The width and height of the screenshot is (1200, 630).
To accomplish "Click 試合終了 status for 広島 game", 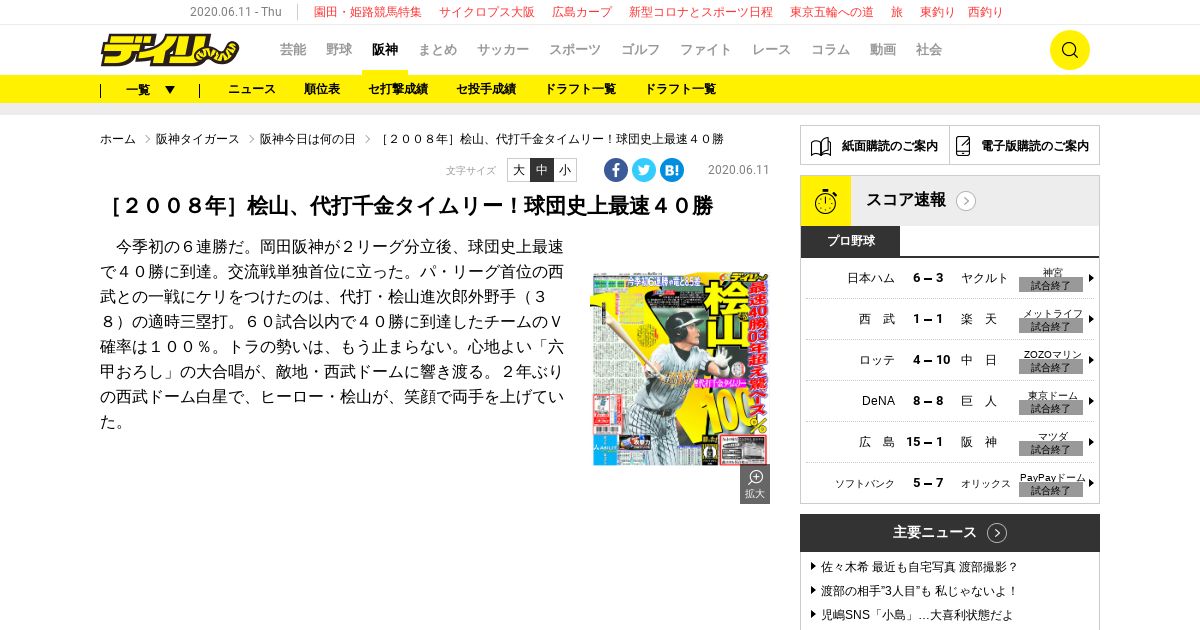I will point(1051,449).
